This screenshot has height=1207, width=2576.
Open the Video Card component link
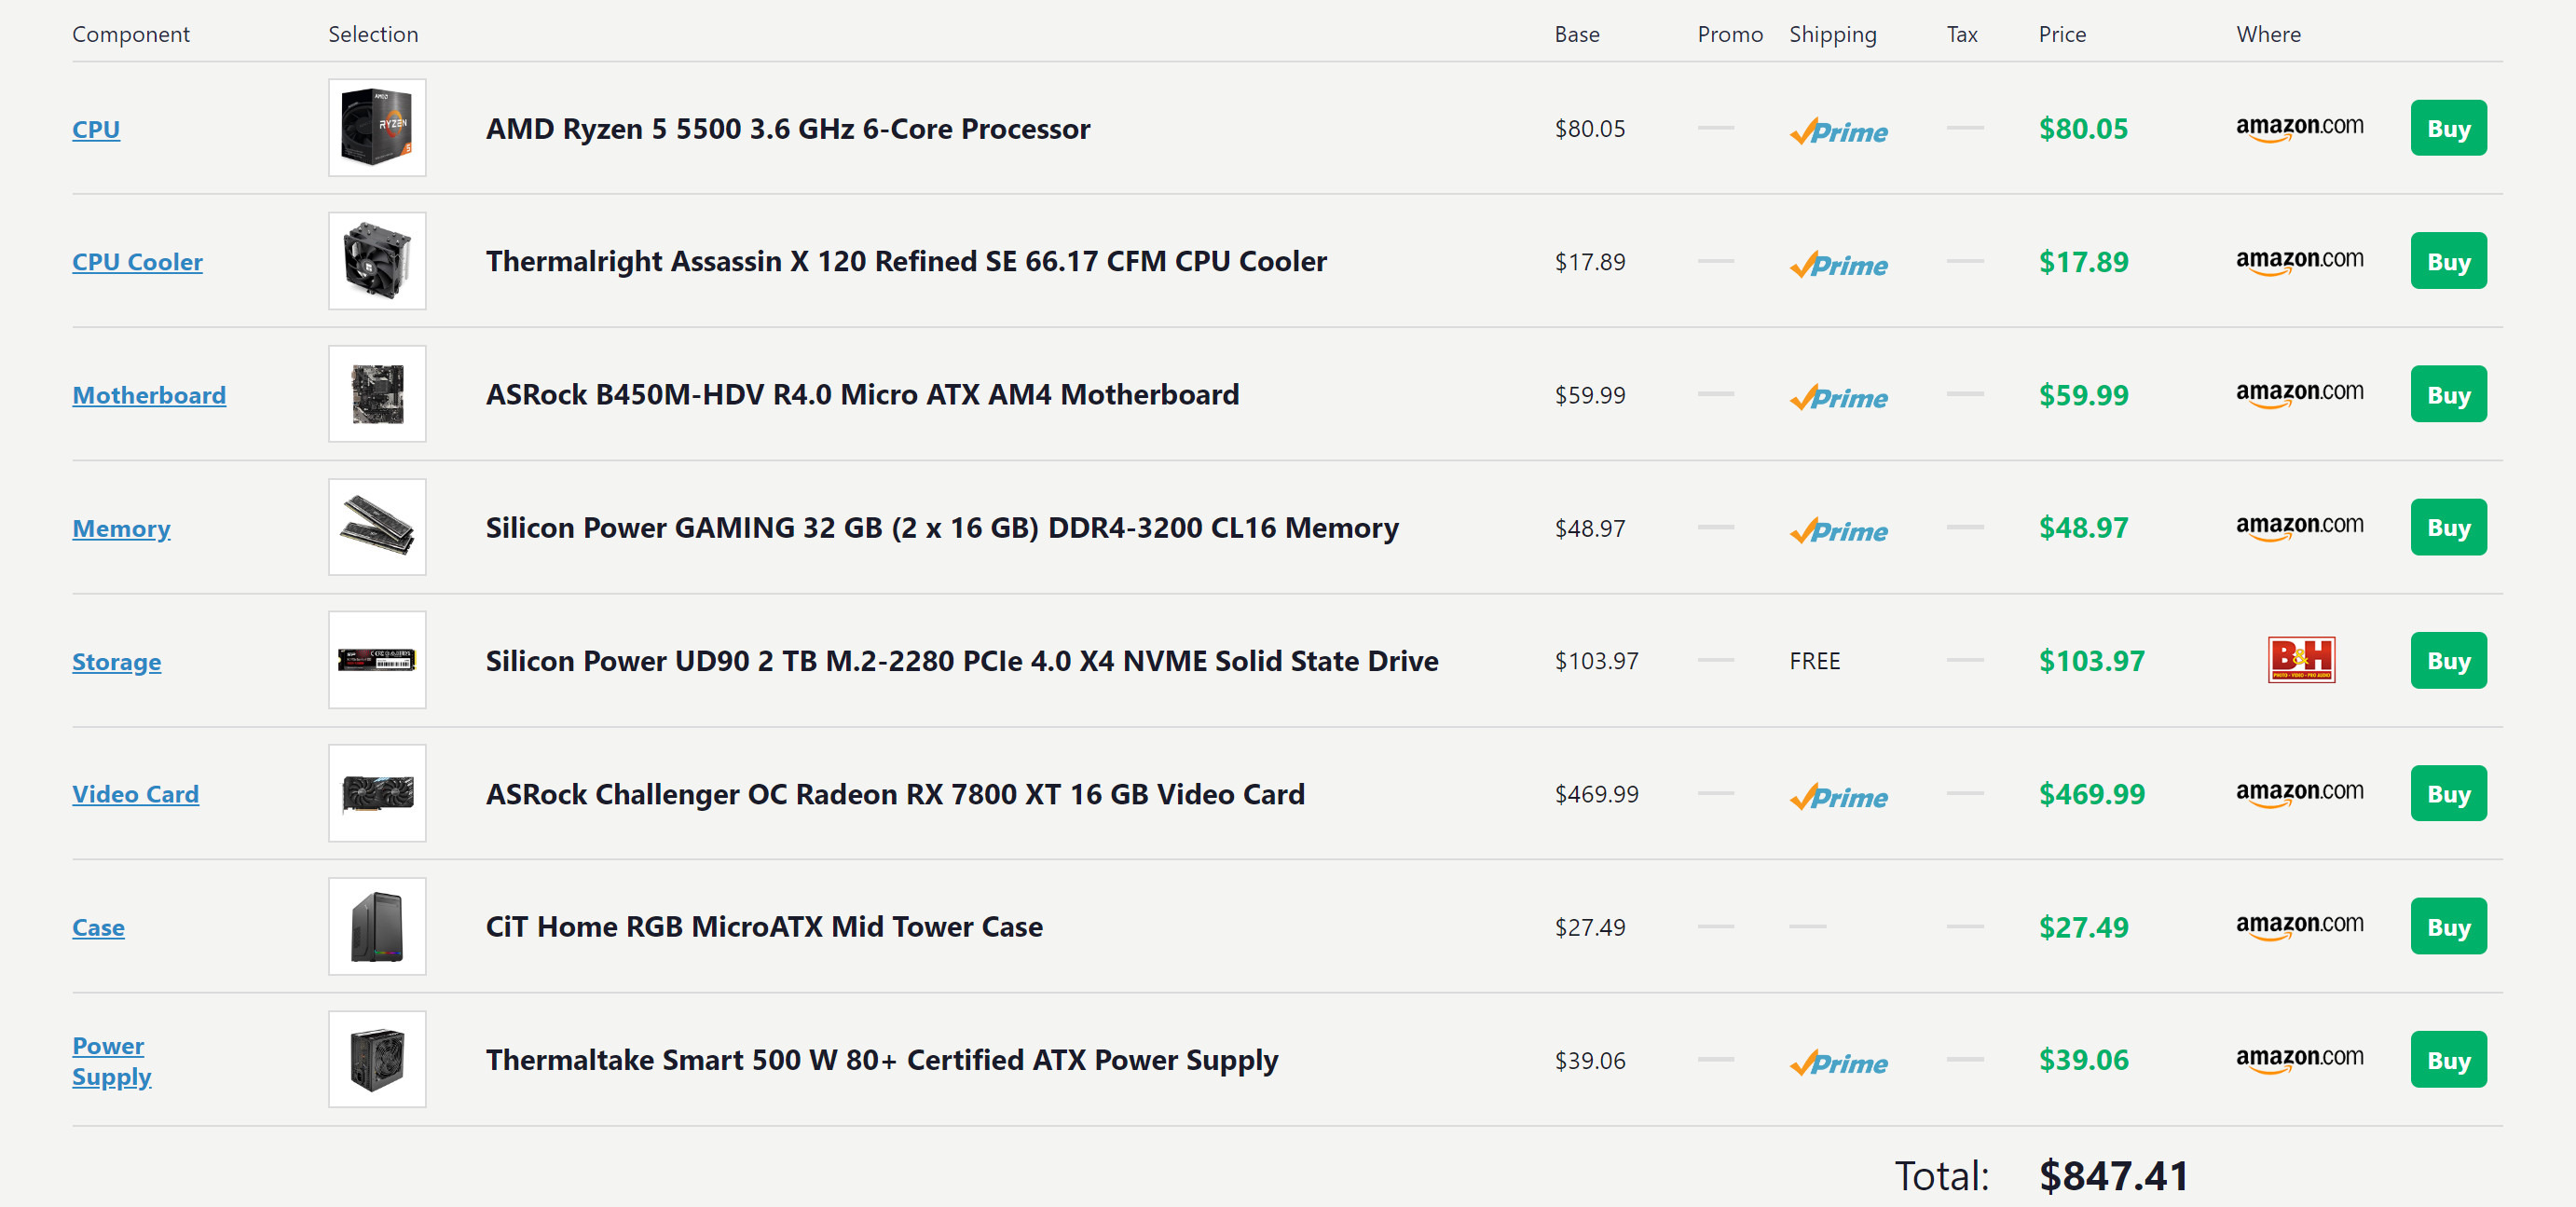click(x=135, y=794)
